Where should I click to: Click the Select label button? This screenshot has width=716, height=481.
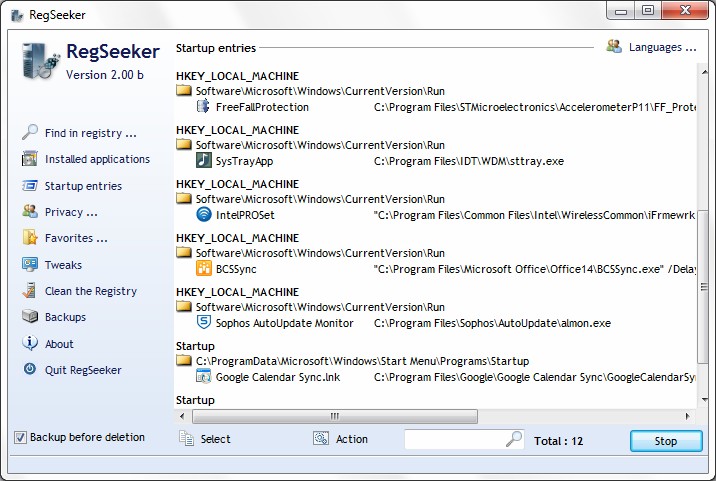point(216,439)
